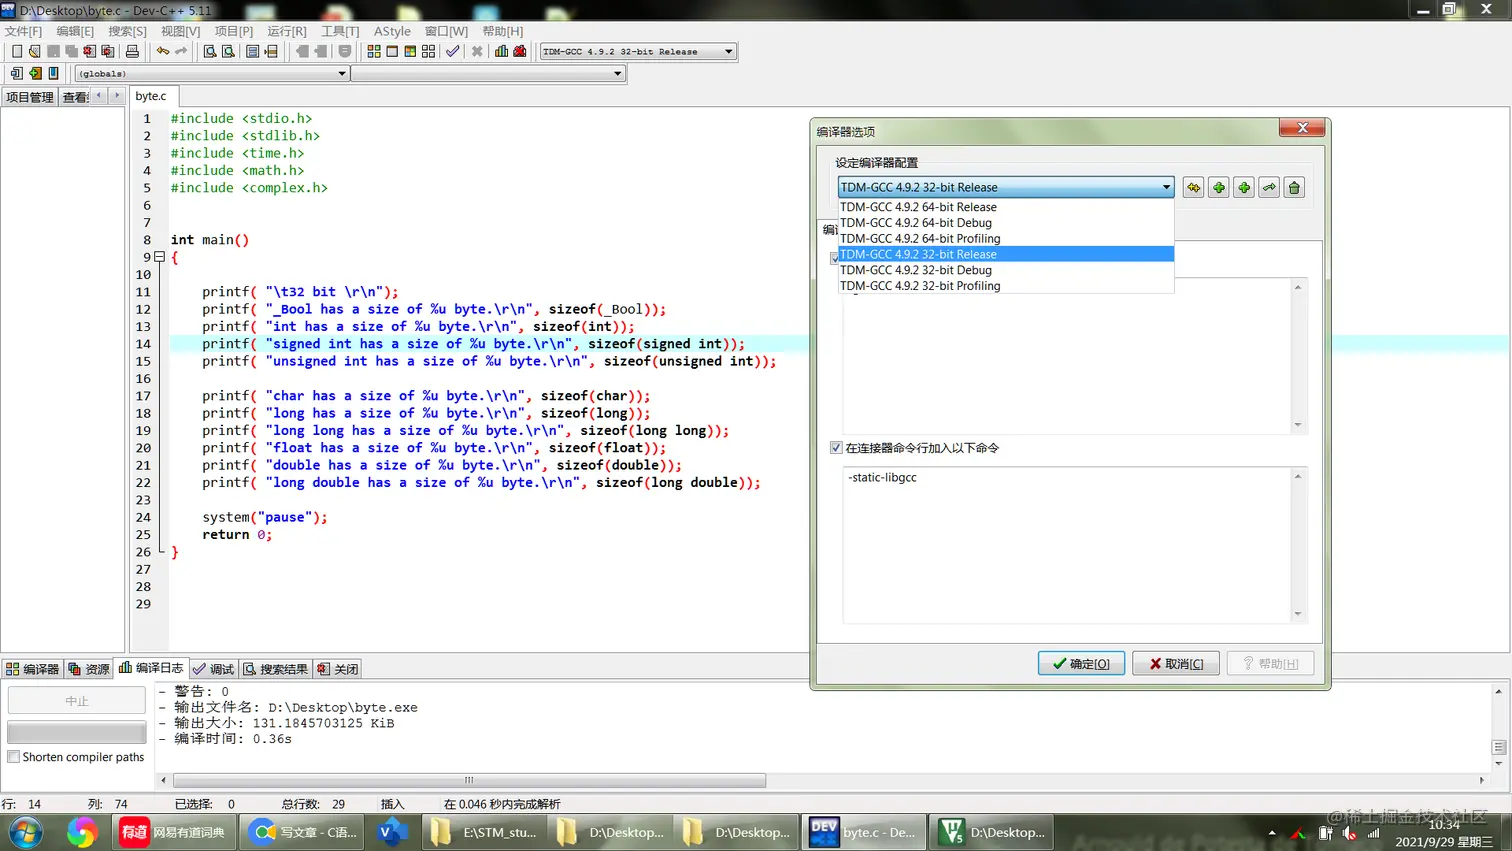The height and width of the screenshot is (851, 1512).
Task: Open the 视图[V] menu
Action: [x=181, y=31]
